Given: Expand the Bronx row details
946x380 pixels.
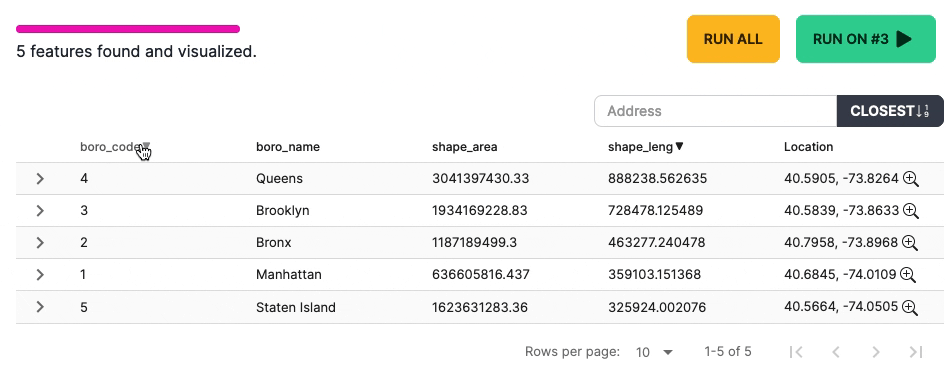Looking at the screenshot, I should [40, 242].
